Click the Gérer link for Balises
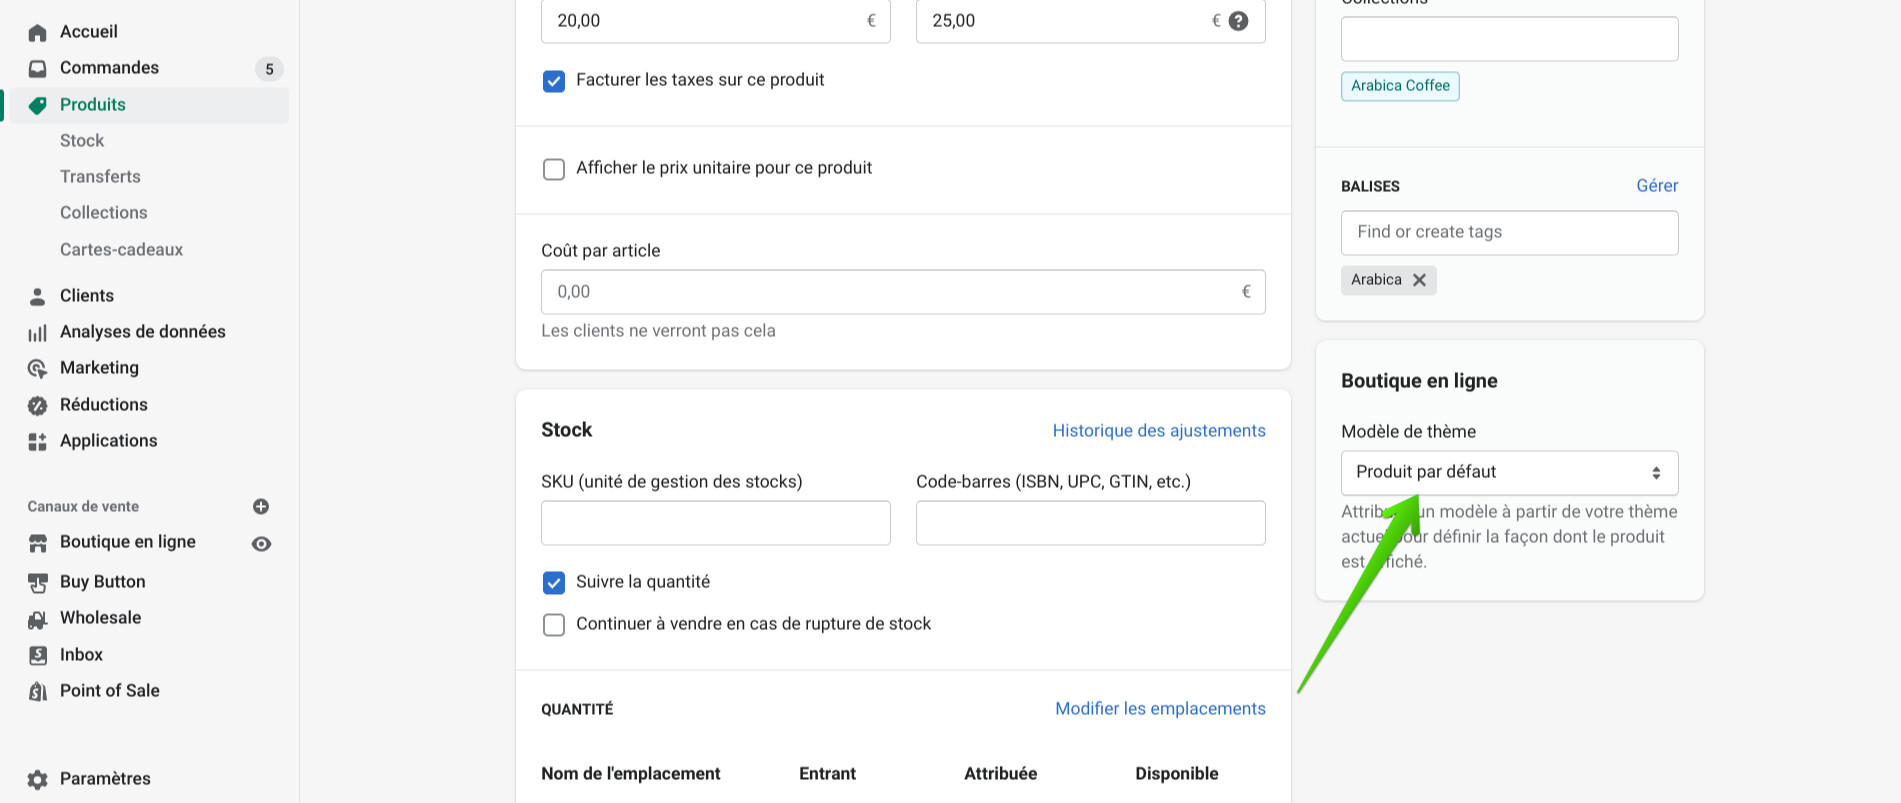Image resolution: width=1901 pixels, height=803 pixels. 1656,186
